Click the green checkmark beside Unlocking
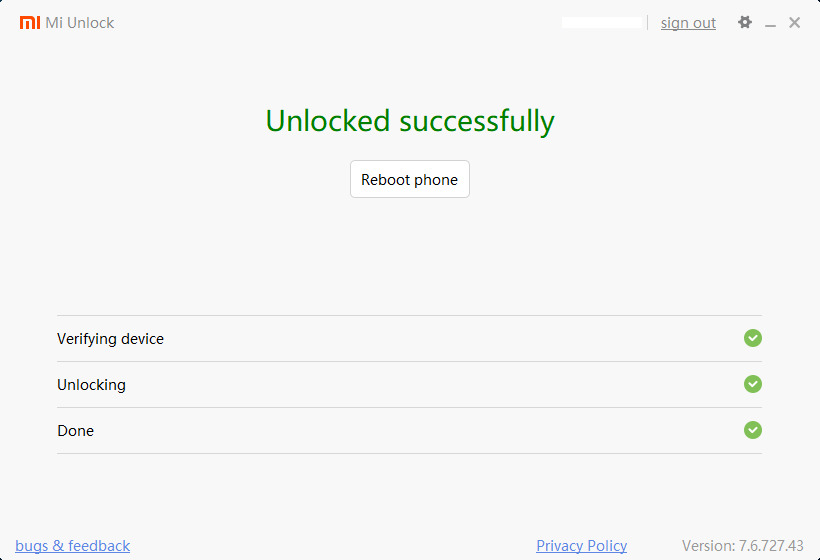The width and height of the screenshot is (820, 560). coord(753,384)
